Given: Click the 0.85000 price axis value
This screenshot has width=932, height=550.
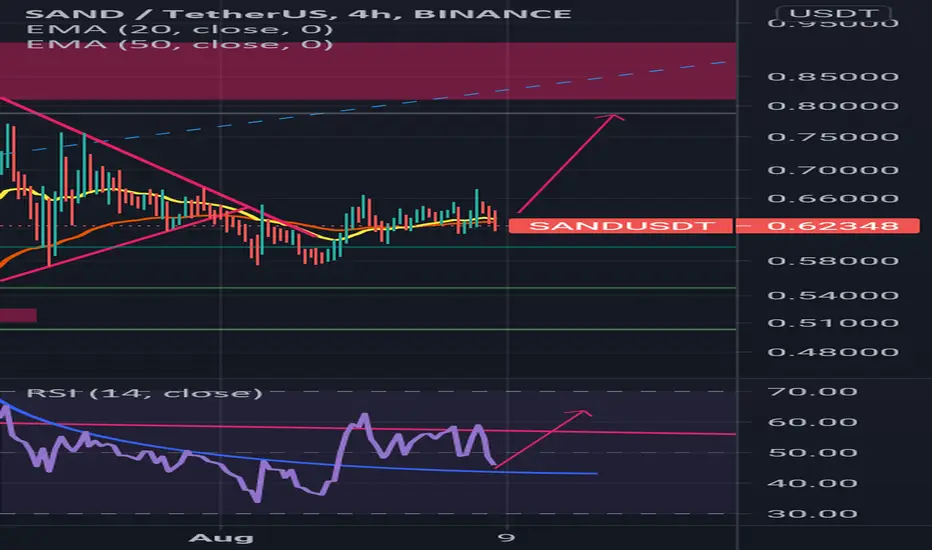Looking at the screenshot, I should coord(833,77).
